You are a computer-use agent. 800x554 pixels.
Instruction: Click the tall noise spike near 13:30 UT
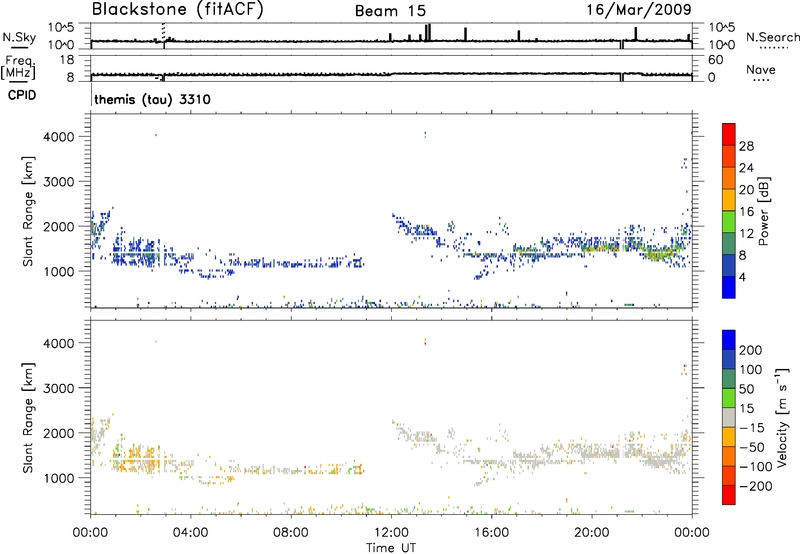pos(428,32)
